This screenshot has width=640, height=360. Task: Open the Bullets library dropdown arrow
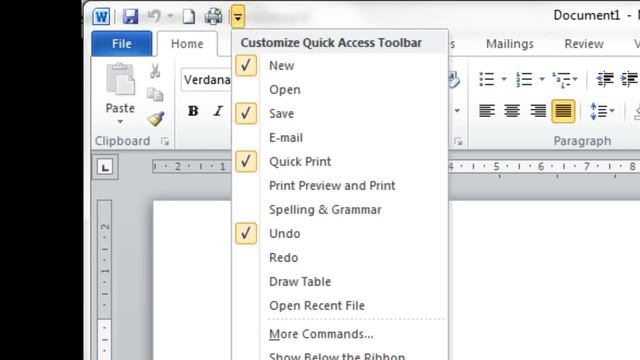pos(504,79)
